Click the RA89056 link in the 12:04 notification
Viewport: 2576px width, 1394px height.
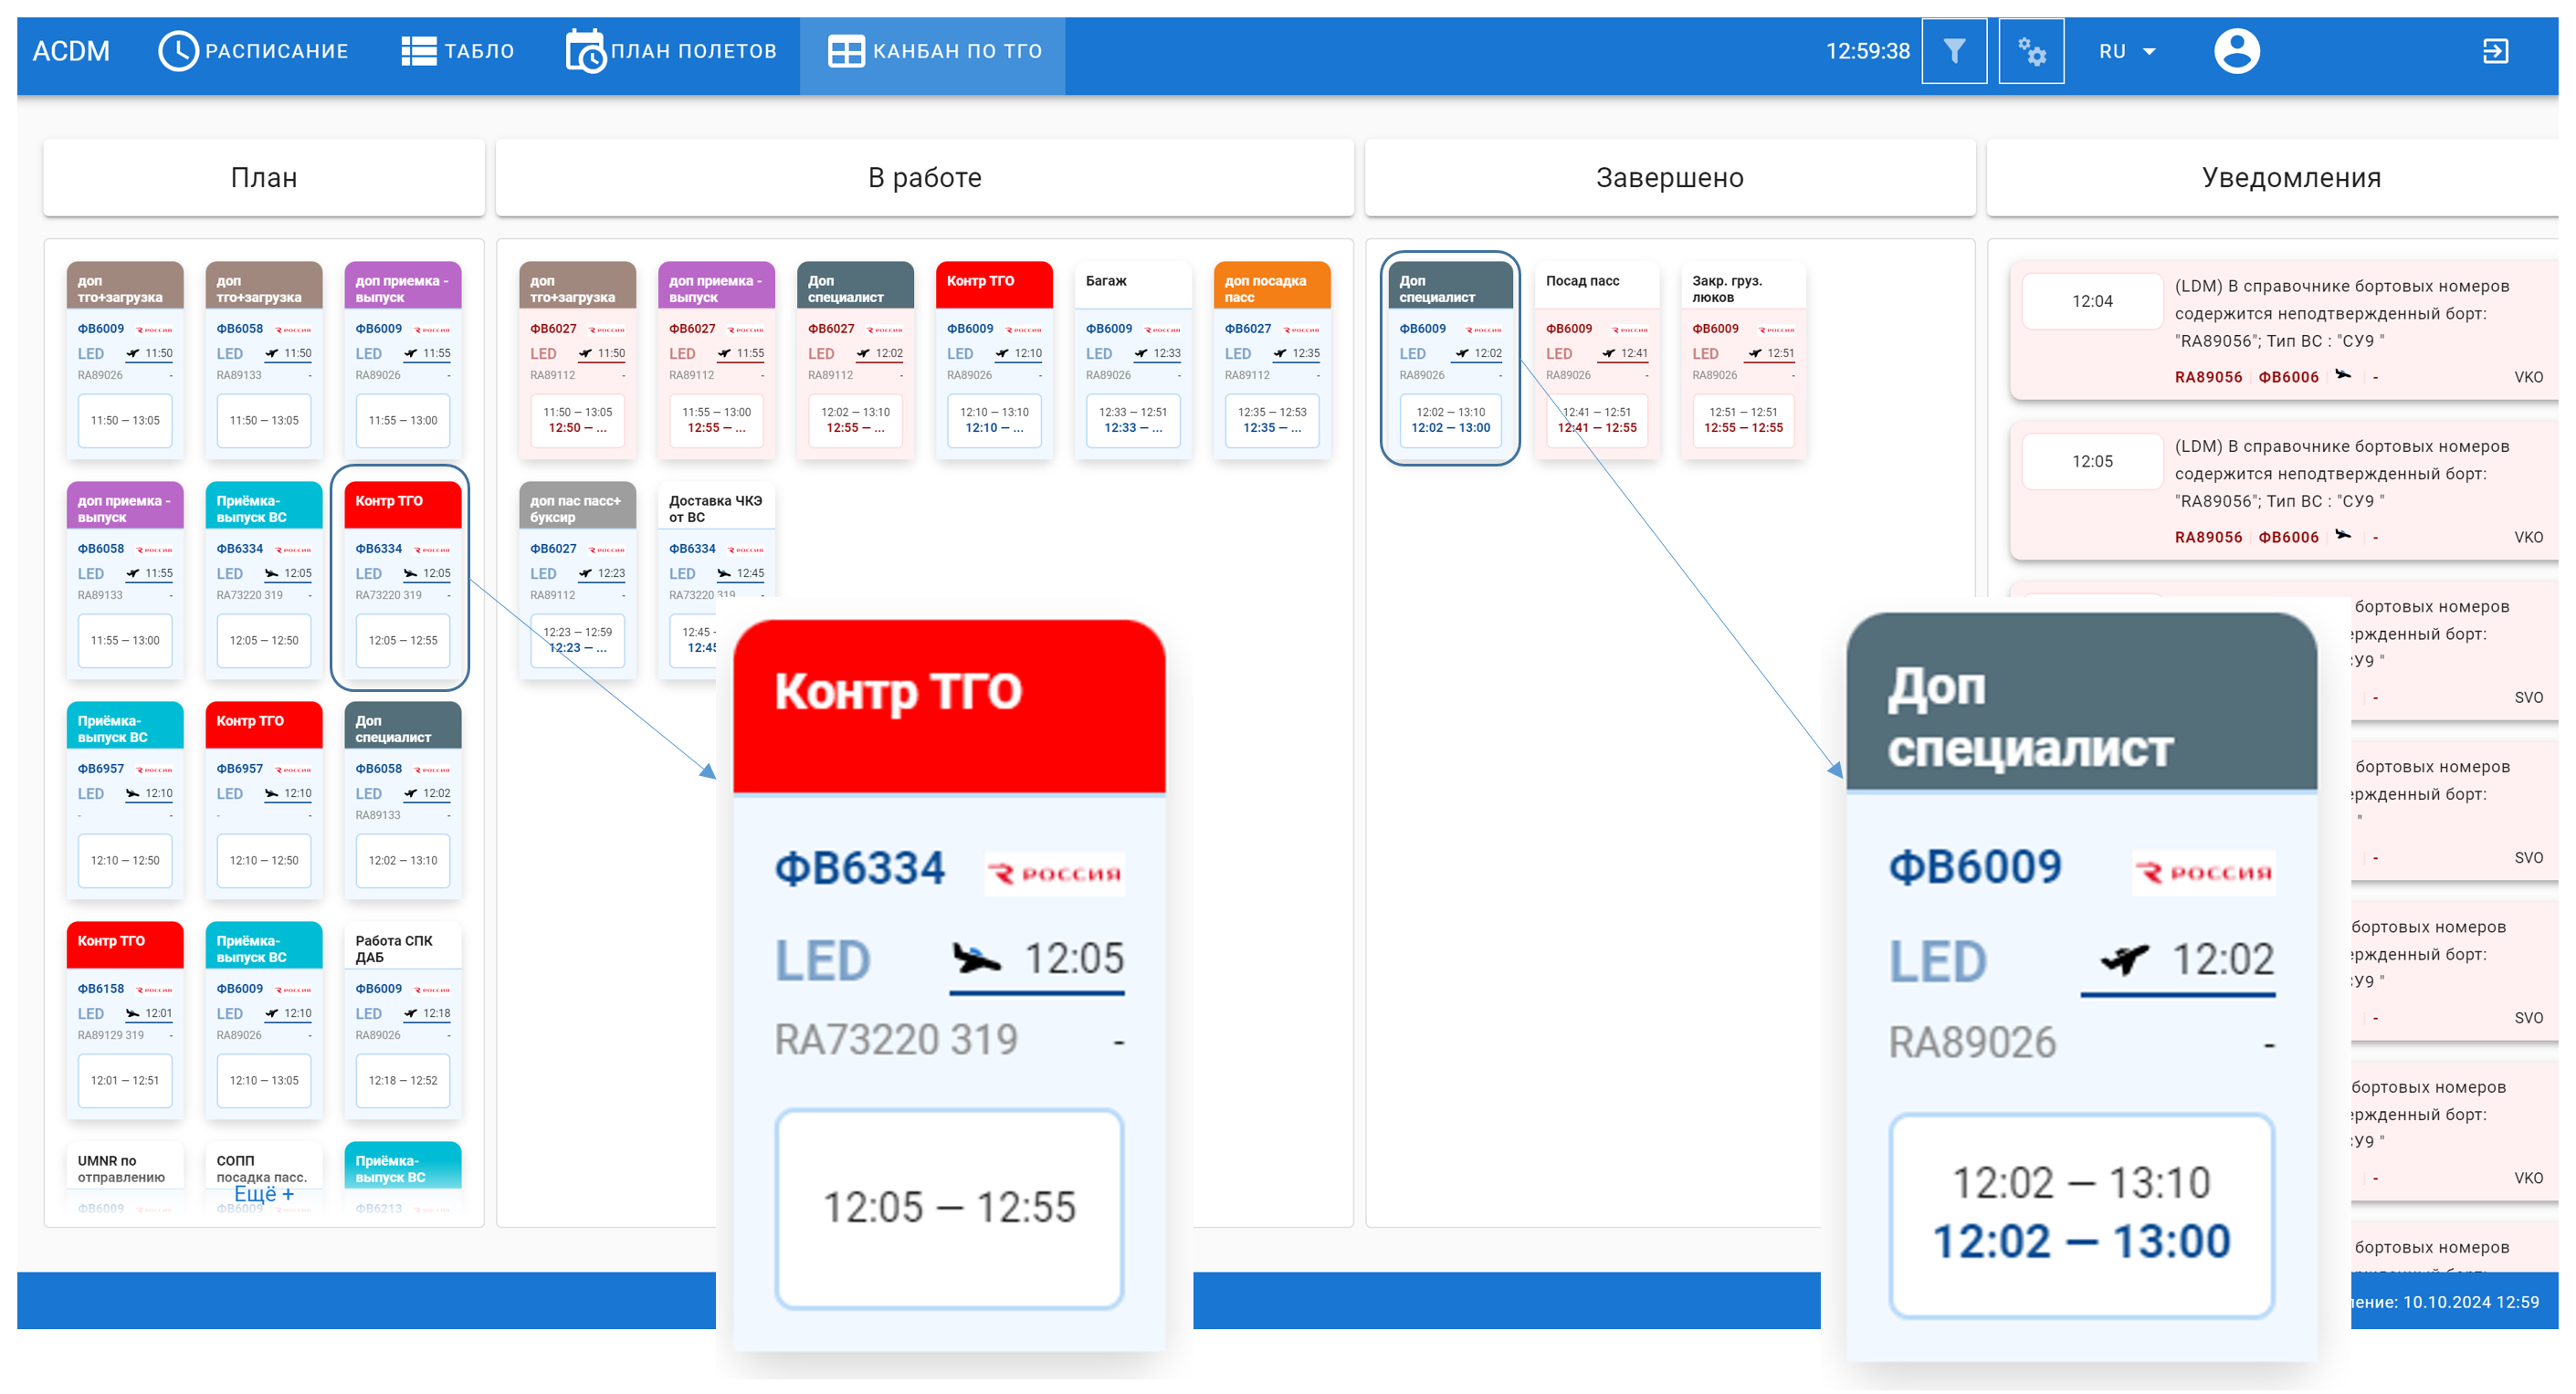pyautogui.click(x=2208, y=377)
